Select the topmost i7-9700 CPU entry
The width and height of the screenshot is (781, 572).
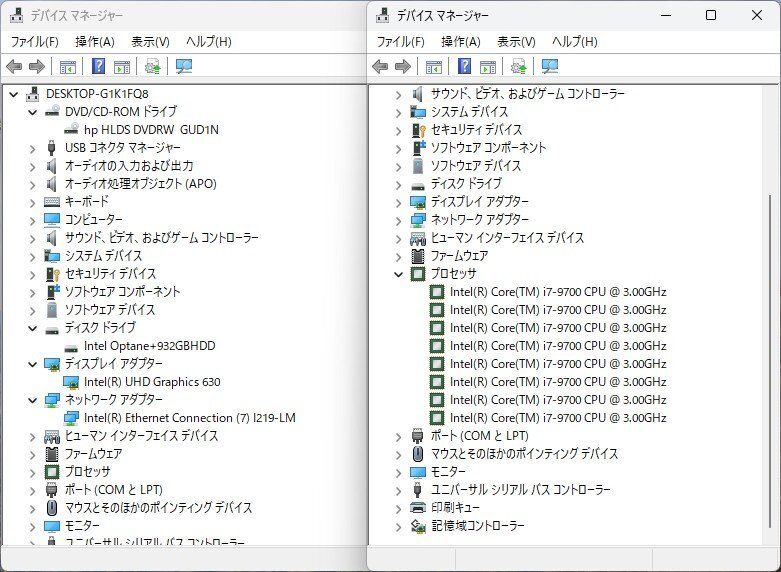click(x=557, y=292)
